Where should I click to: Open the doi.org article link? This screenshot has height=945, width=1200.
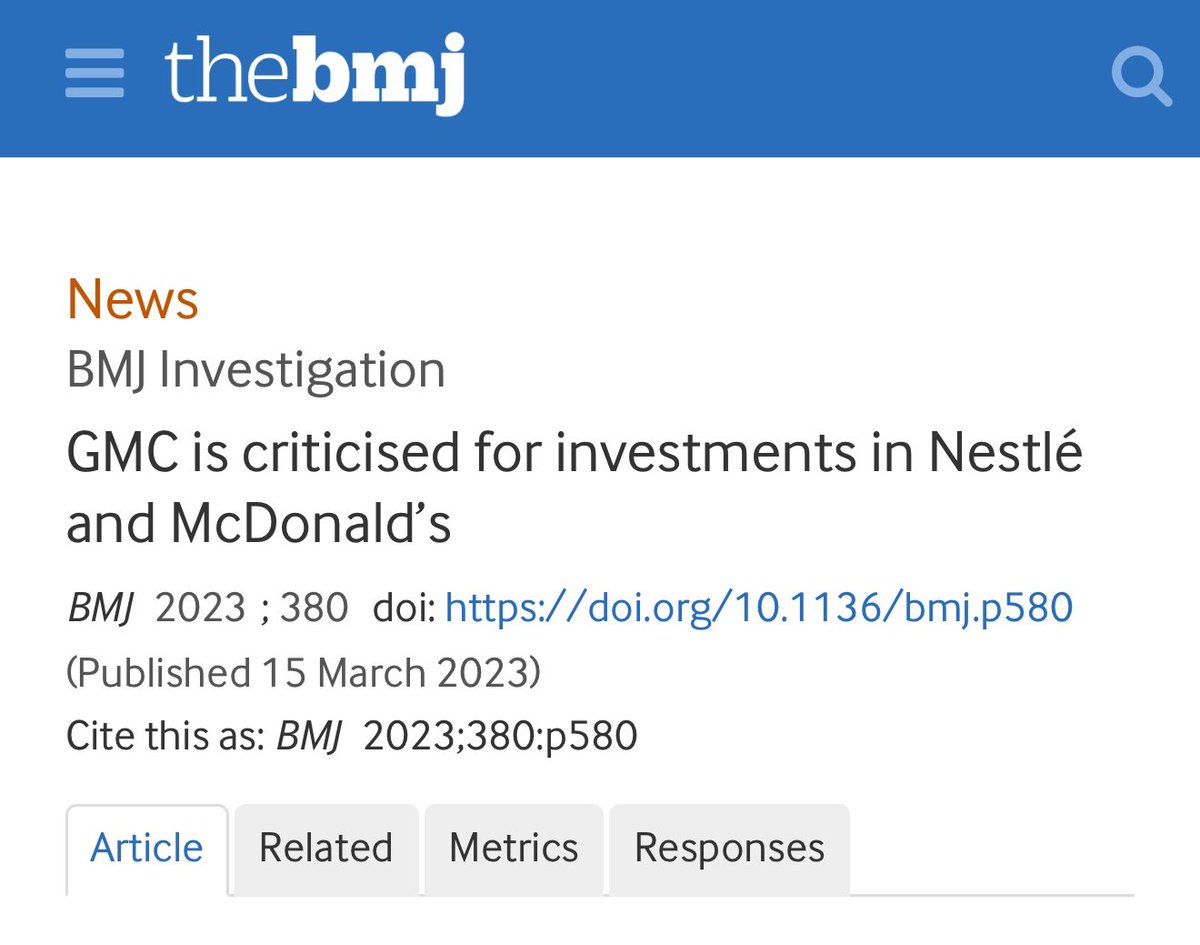[758, 607]
